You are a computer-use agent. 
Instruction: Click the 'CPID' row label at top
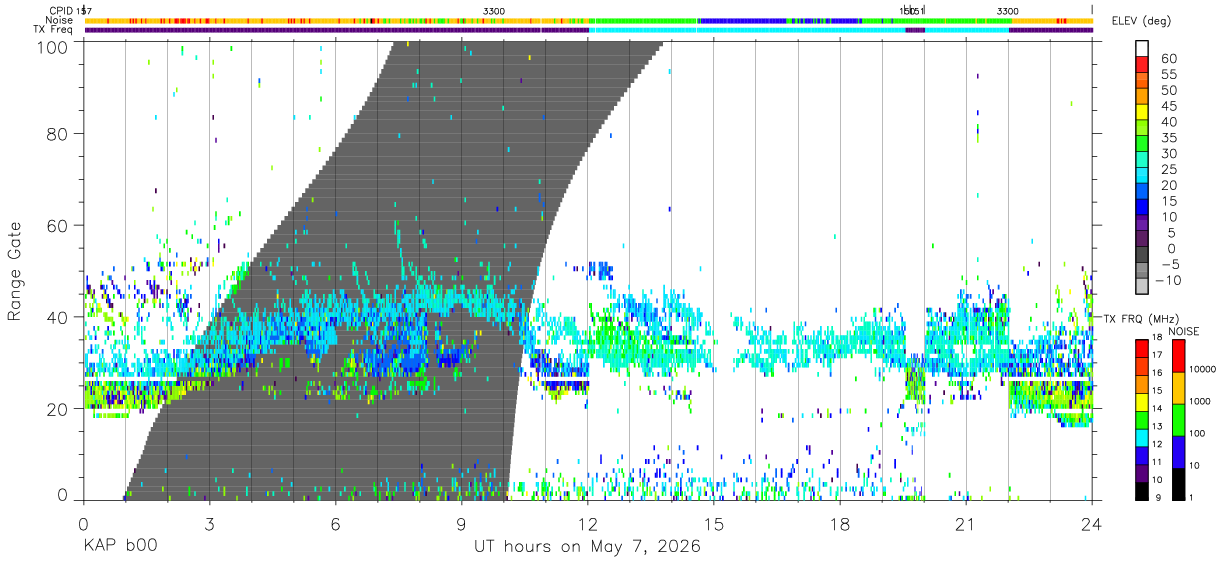(60, 10)
